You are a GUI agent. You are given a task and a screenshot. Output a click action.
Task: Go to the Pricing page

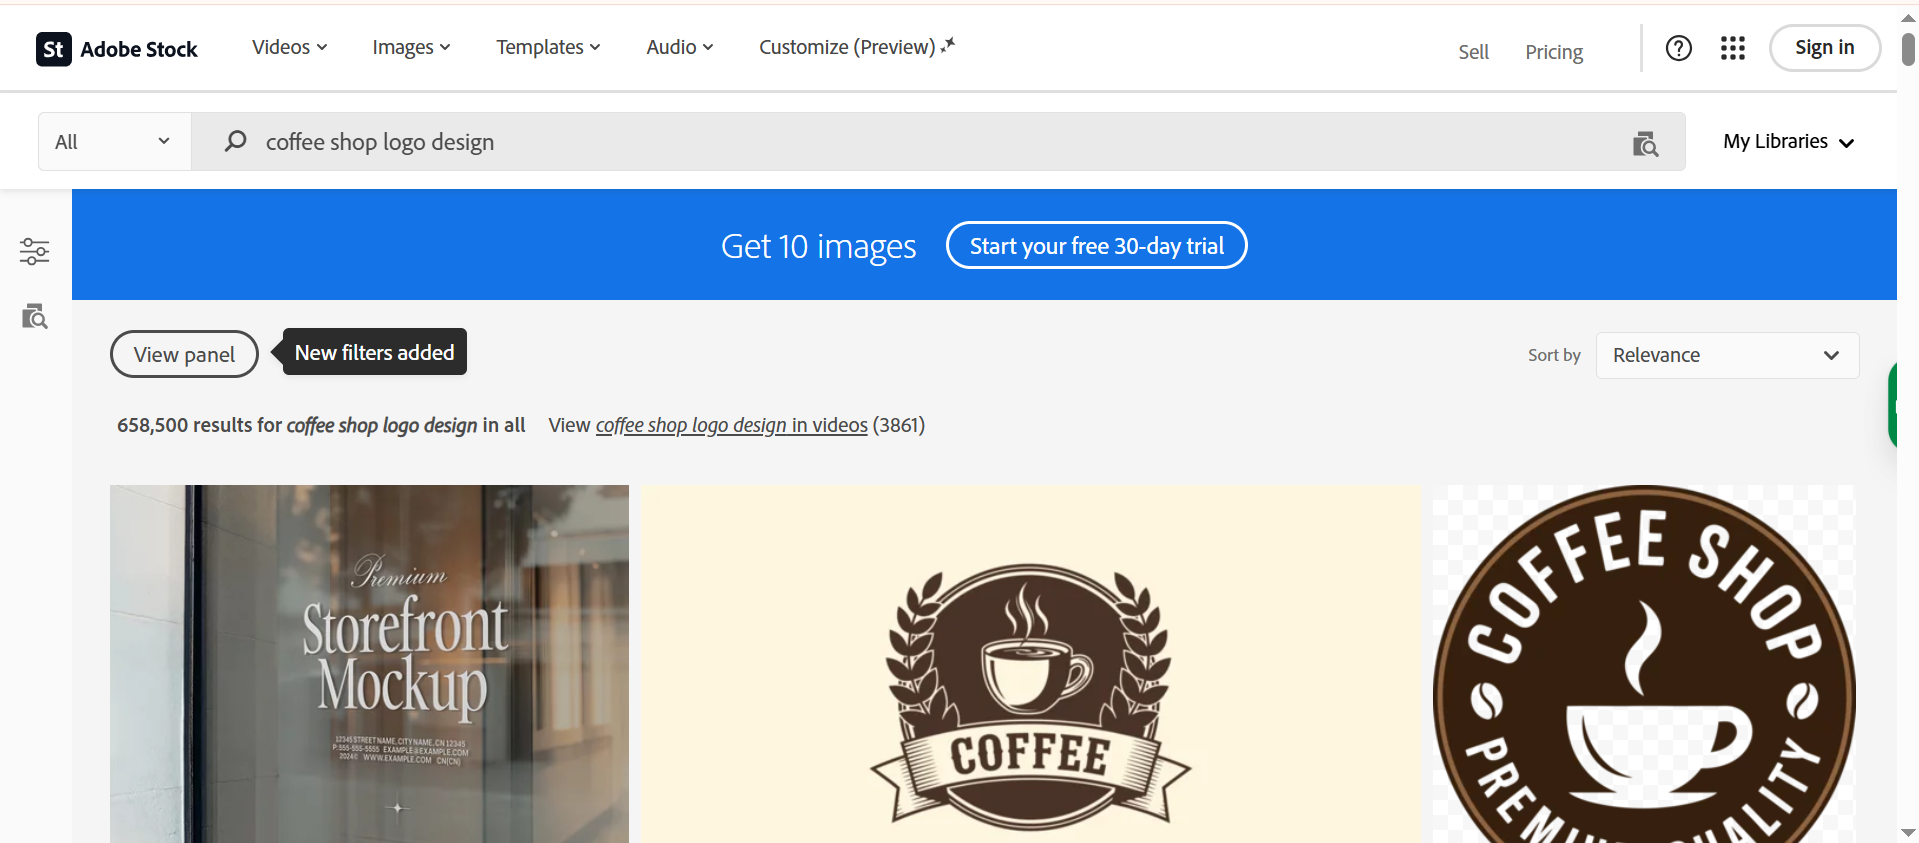(x=1554, y=52)
